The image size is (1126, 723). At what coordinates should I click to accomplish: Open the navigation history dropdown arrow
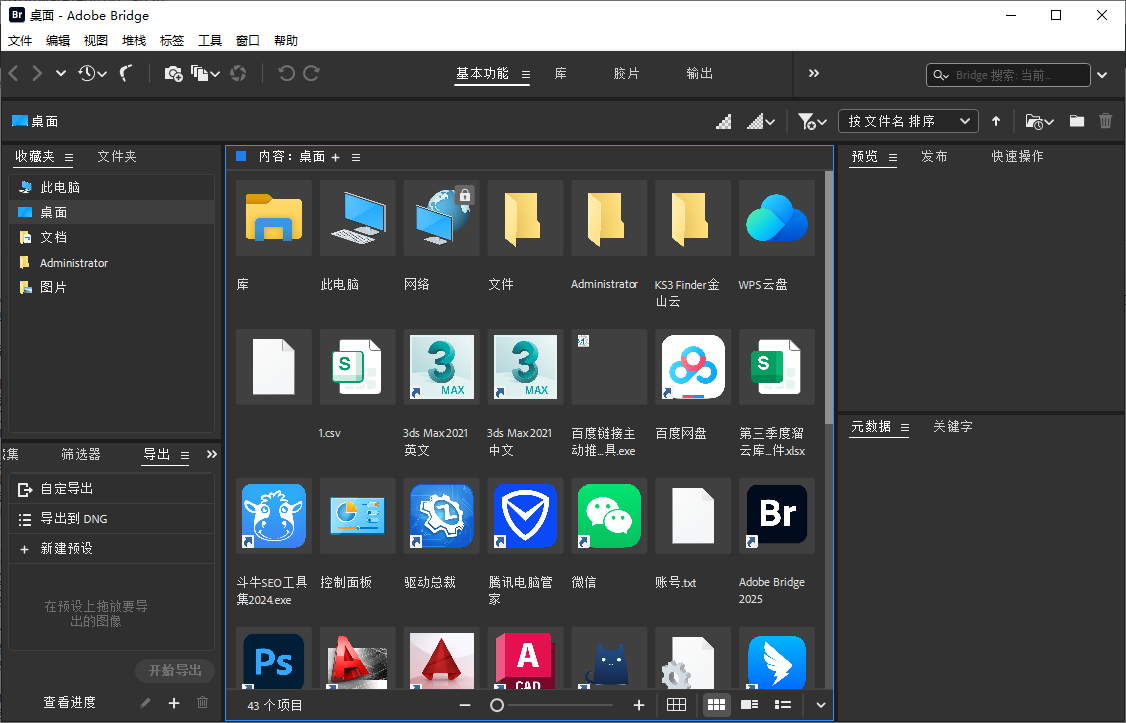coord(61,73)
